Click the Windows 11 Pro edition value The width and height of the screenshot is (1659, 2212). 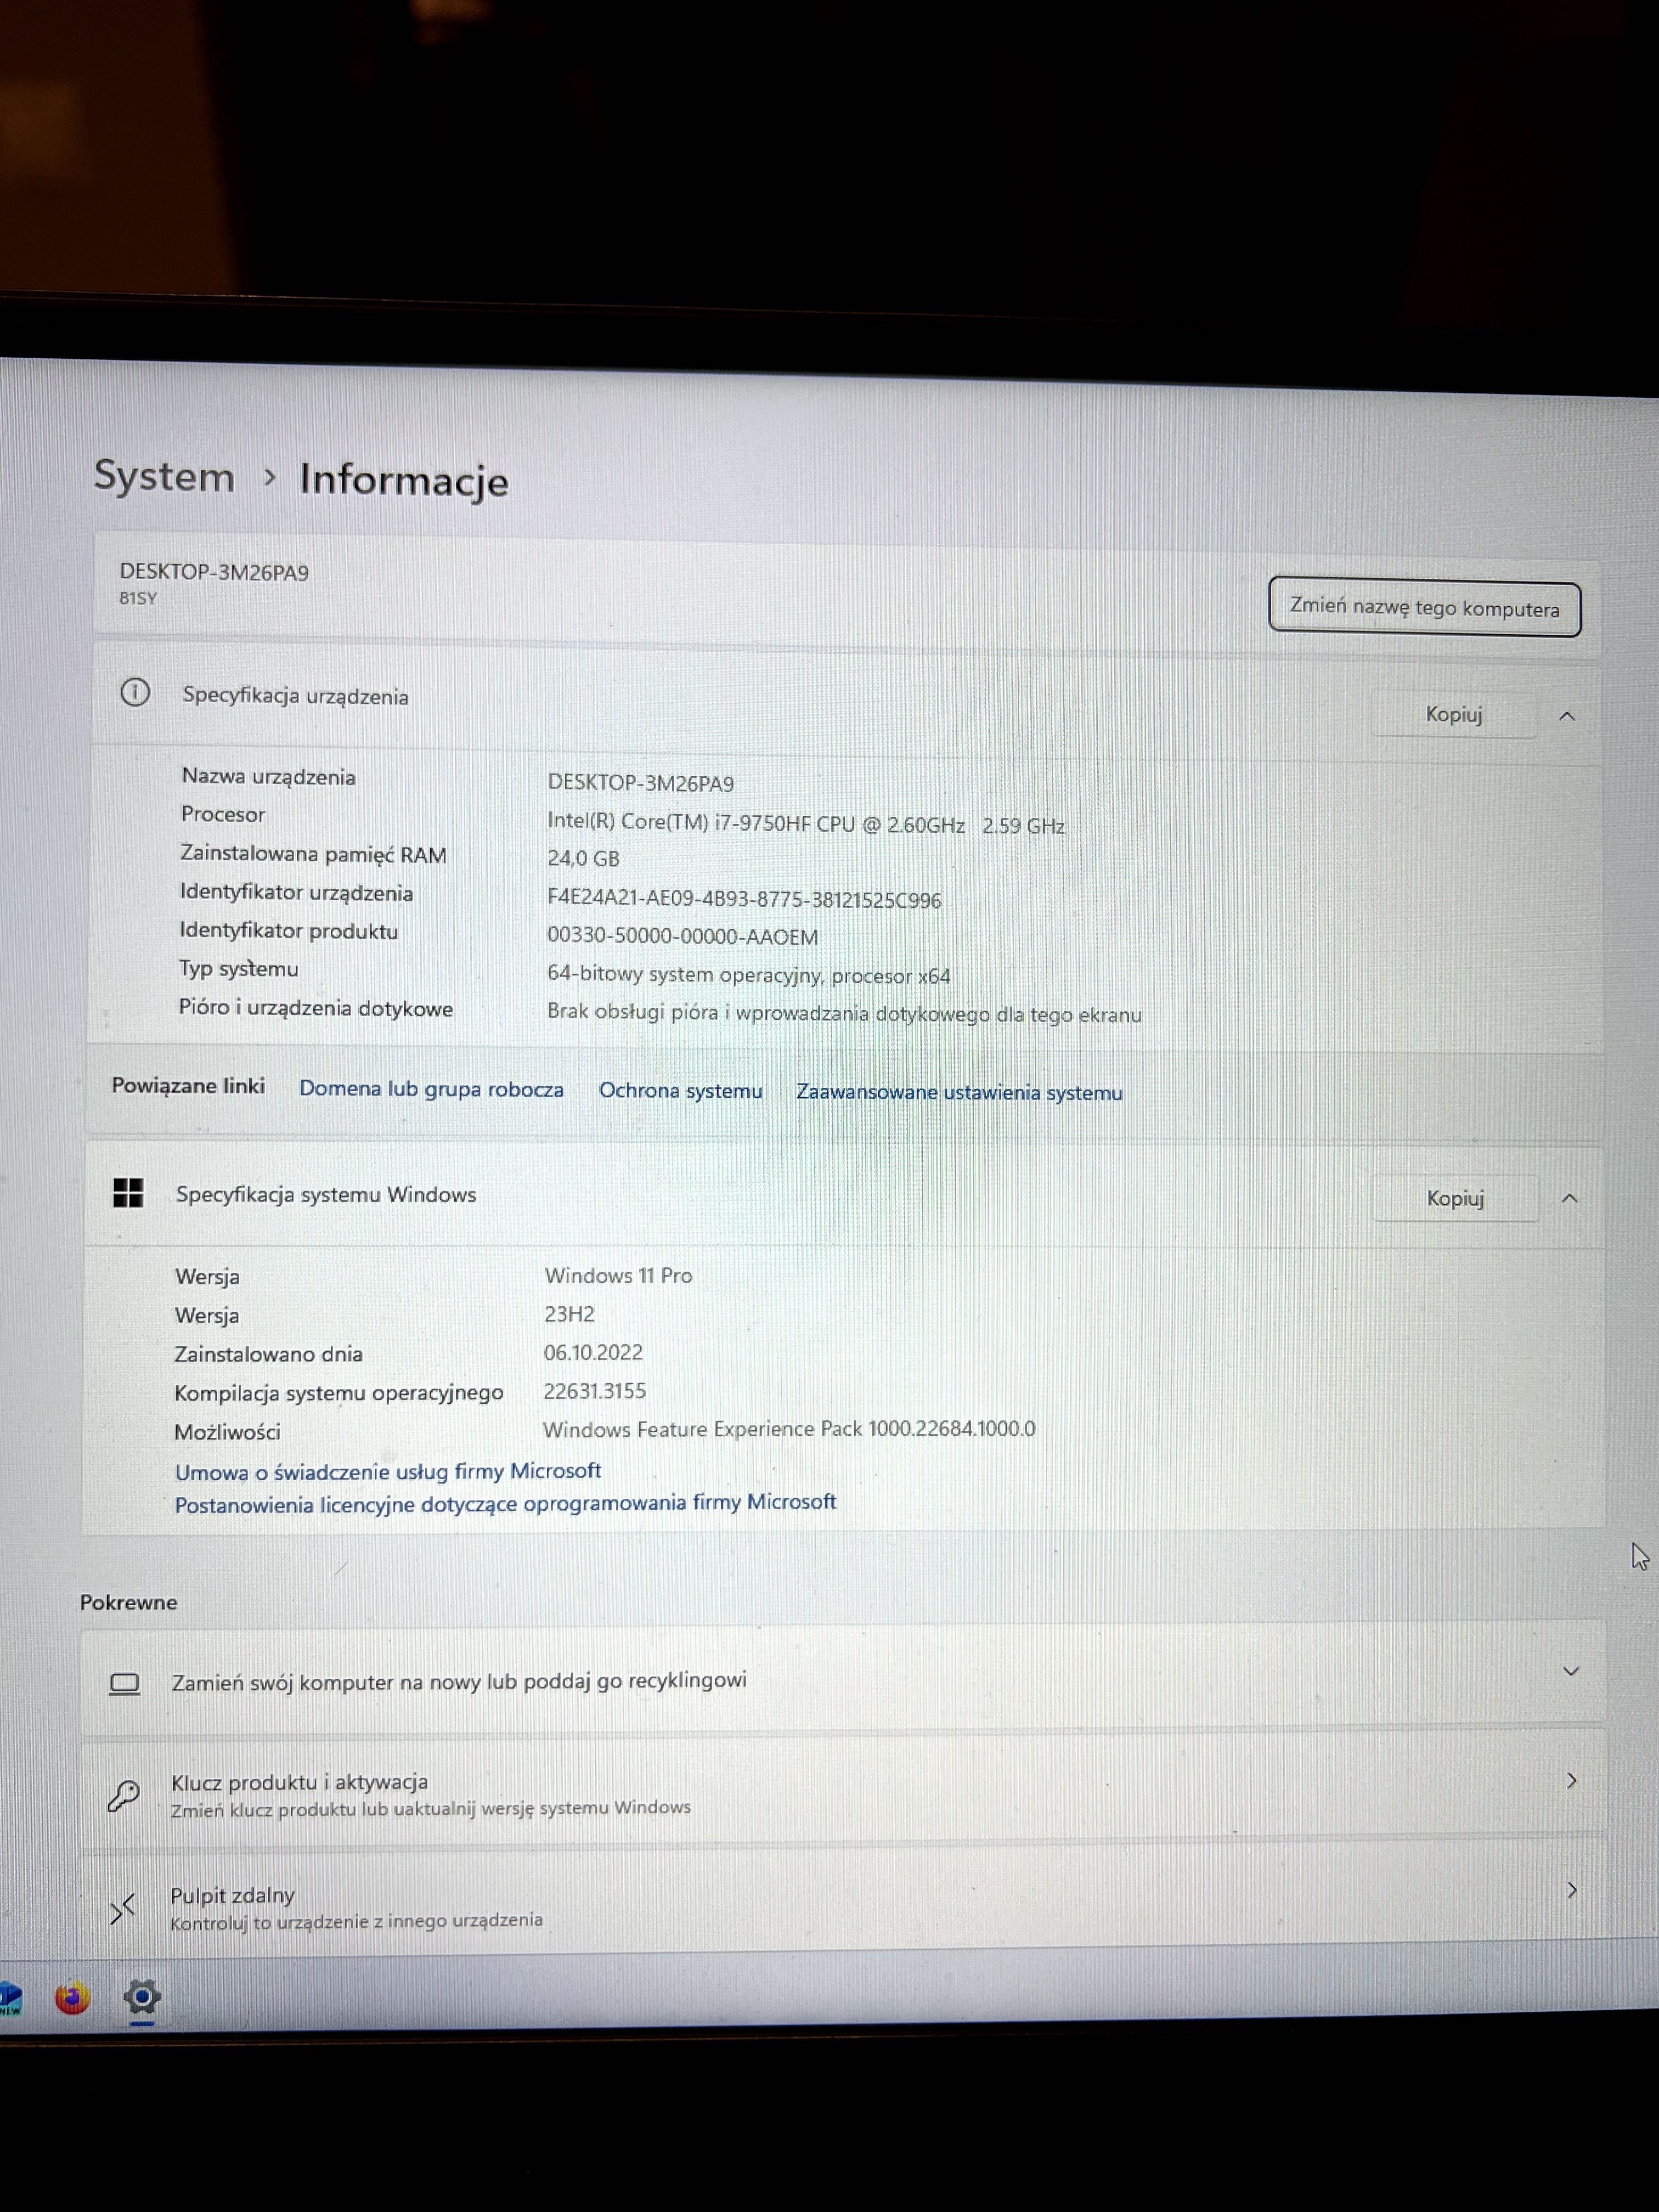618,1276
